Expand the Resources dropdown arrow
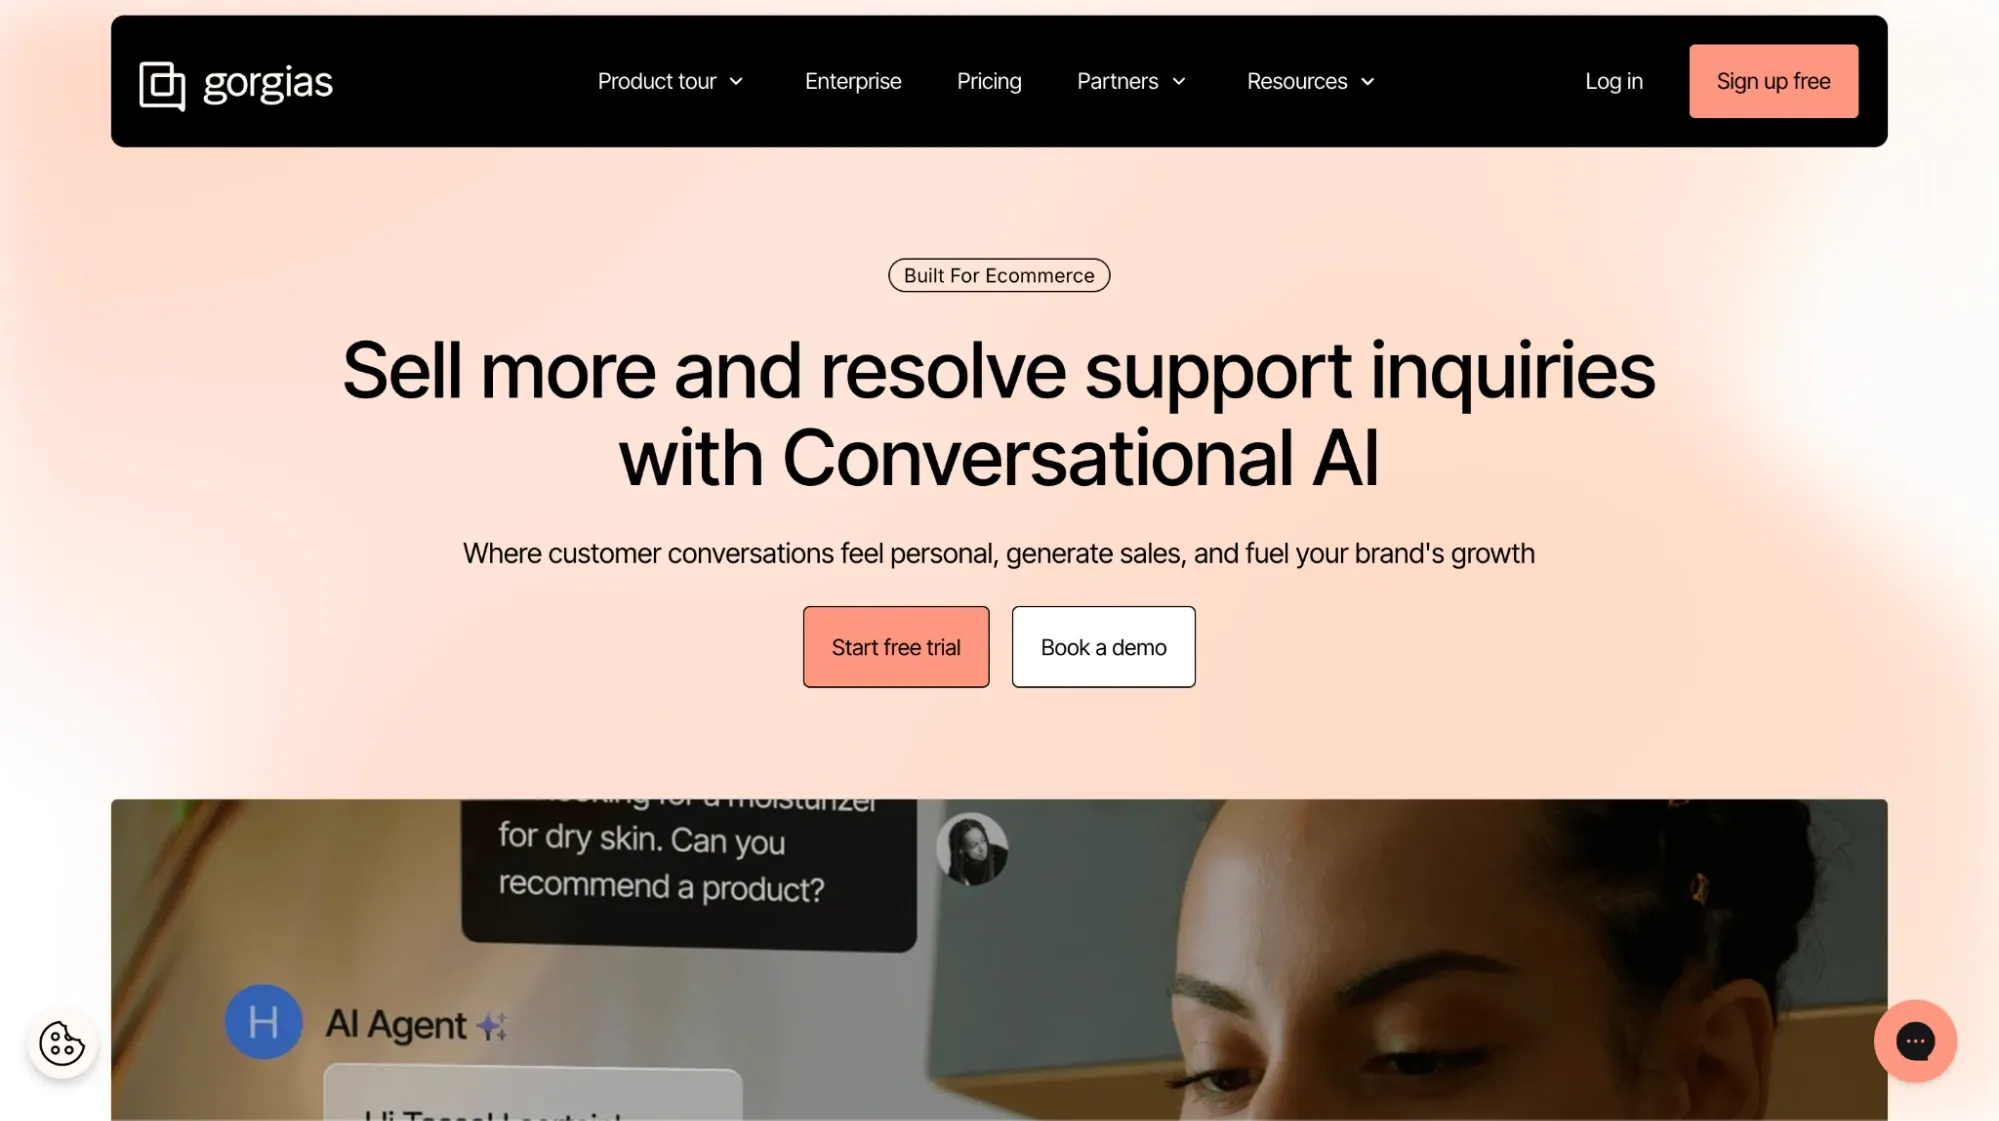This screenshot has width=1999, height=1121. click(1368, 82)
